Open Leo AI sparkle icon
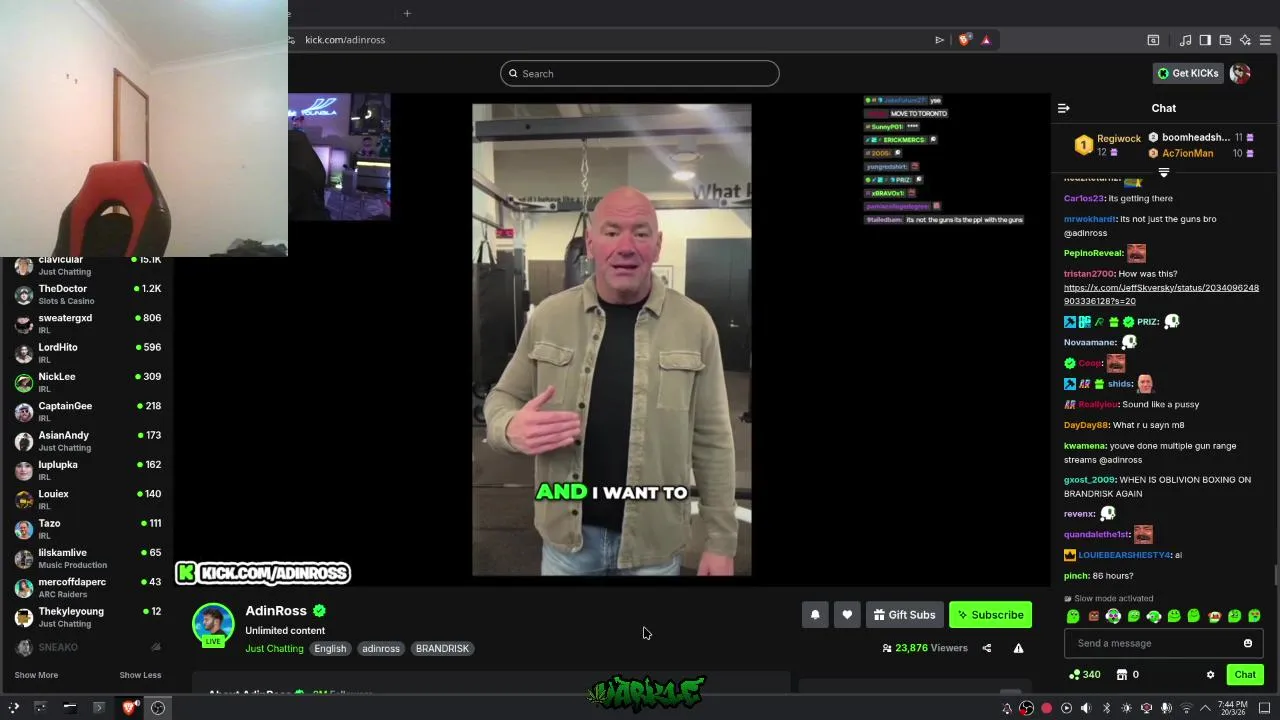Viewport: 1280px width, 720px height. click(x=1245, y=40)
